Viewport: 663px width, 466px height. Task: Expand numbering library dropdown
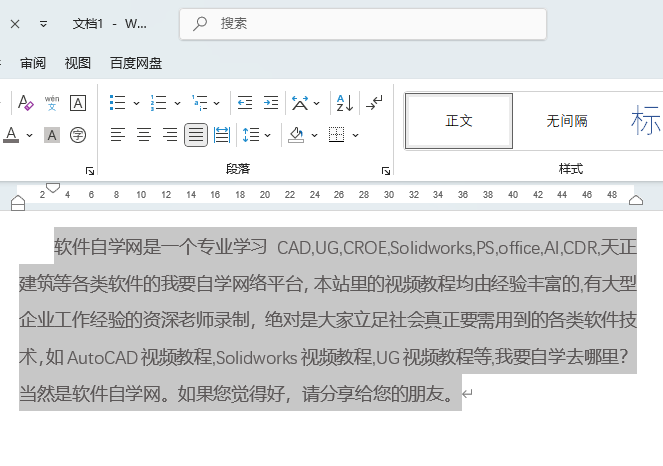pos(177,103)
